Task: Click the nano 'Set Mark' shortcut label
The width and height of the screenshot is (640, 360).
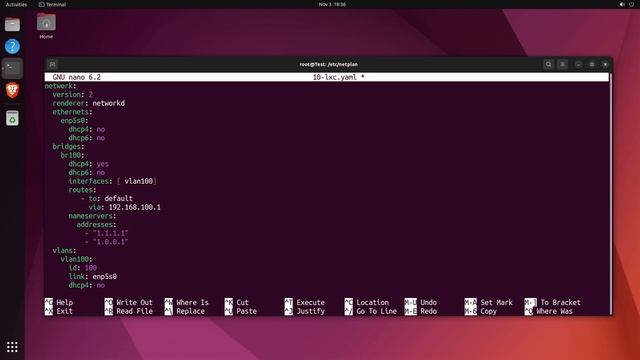Action: click(x=496, y=302)
